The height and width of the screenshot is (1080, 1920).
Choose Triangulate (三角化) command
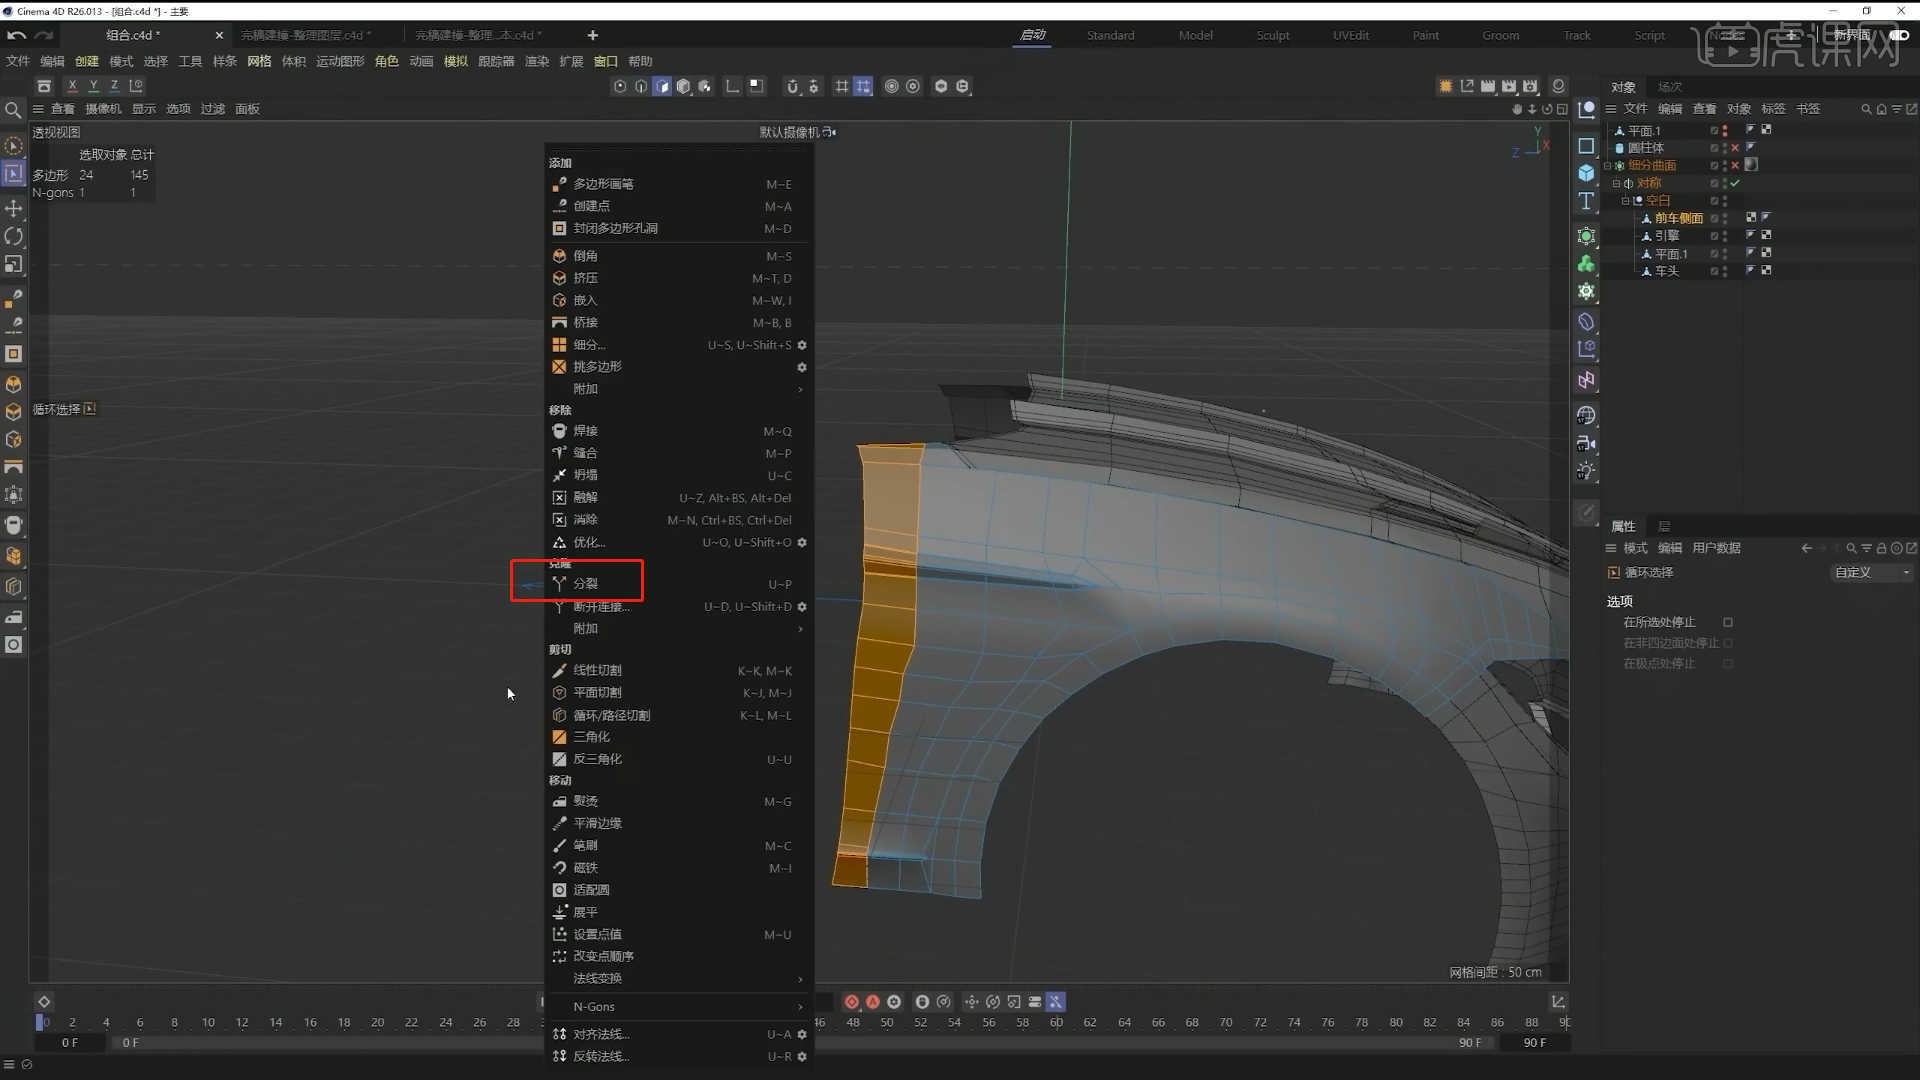(x=680, y=737)
